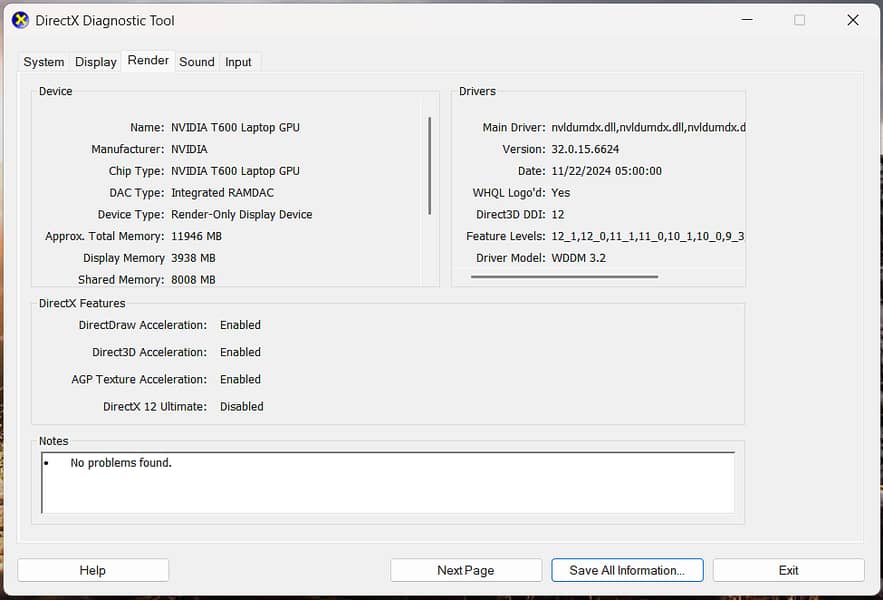Minimize the DirectX Diagnostic Tool window
Viewport: 883px width, 600px height.
tap(747, 20)
